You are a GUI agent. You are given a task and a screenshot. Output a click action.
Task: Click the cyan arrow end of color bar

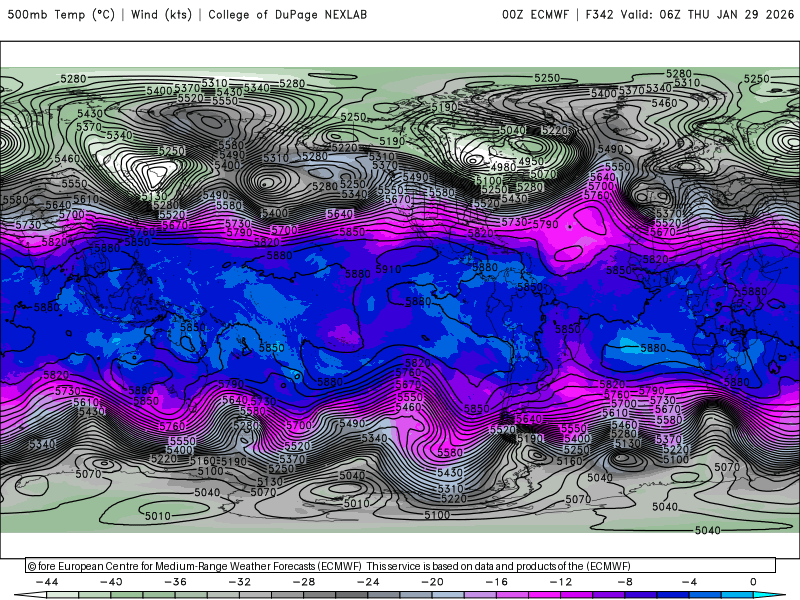[x=769, y=595]
